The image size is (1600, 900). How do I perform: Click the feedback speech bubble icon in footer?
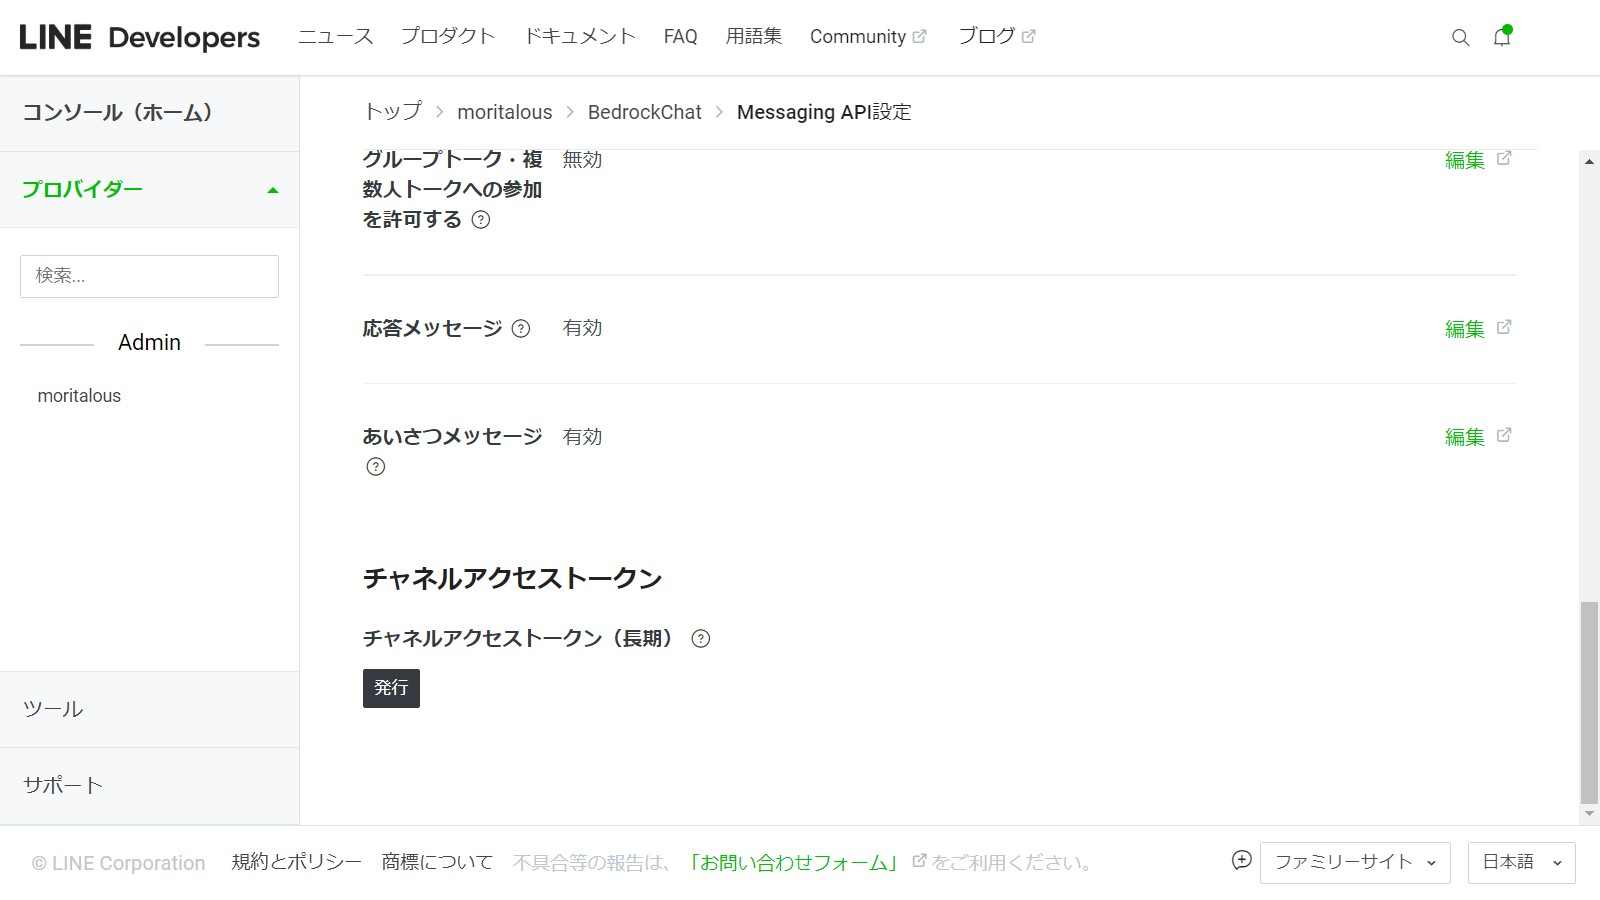pos(1241,861)
